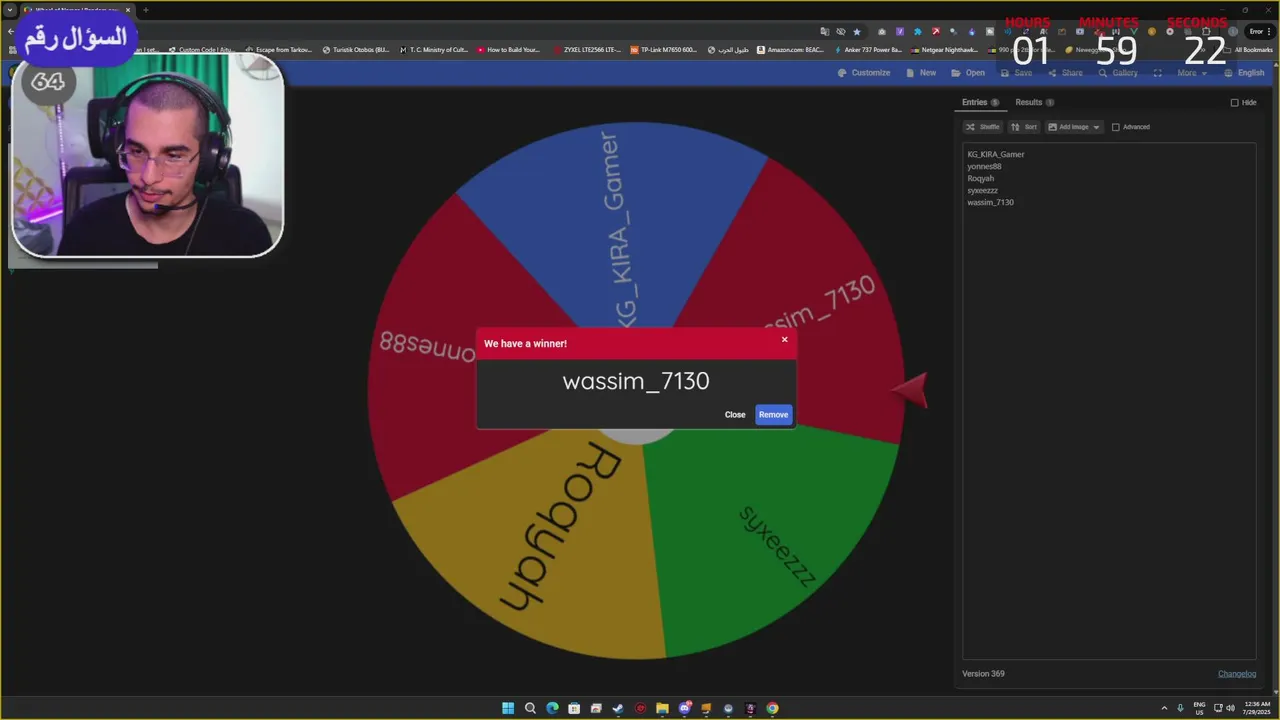Shuffle the entries list

click(x=983, y=127)
